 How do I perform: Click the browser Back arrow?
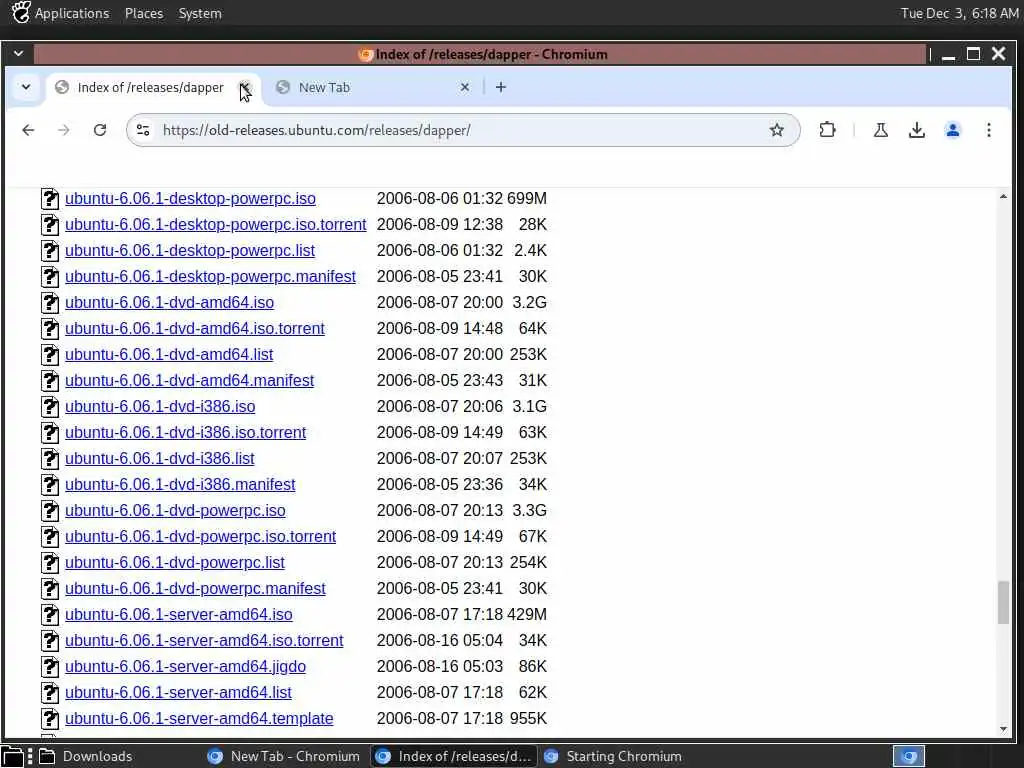click(28, 130)
